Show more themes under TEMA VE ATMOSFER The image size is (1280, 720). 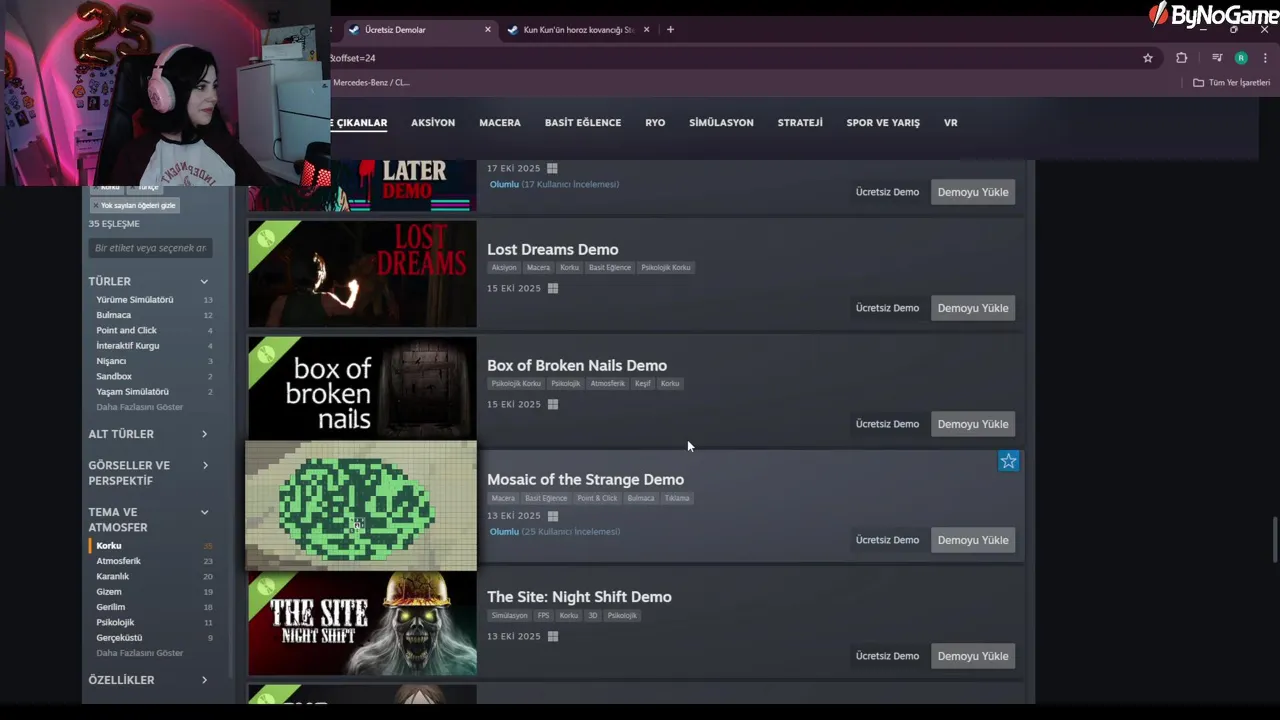(140, 653)
